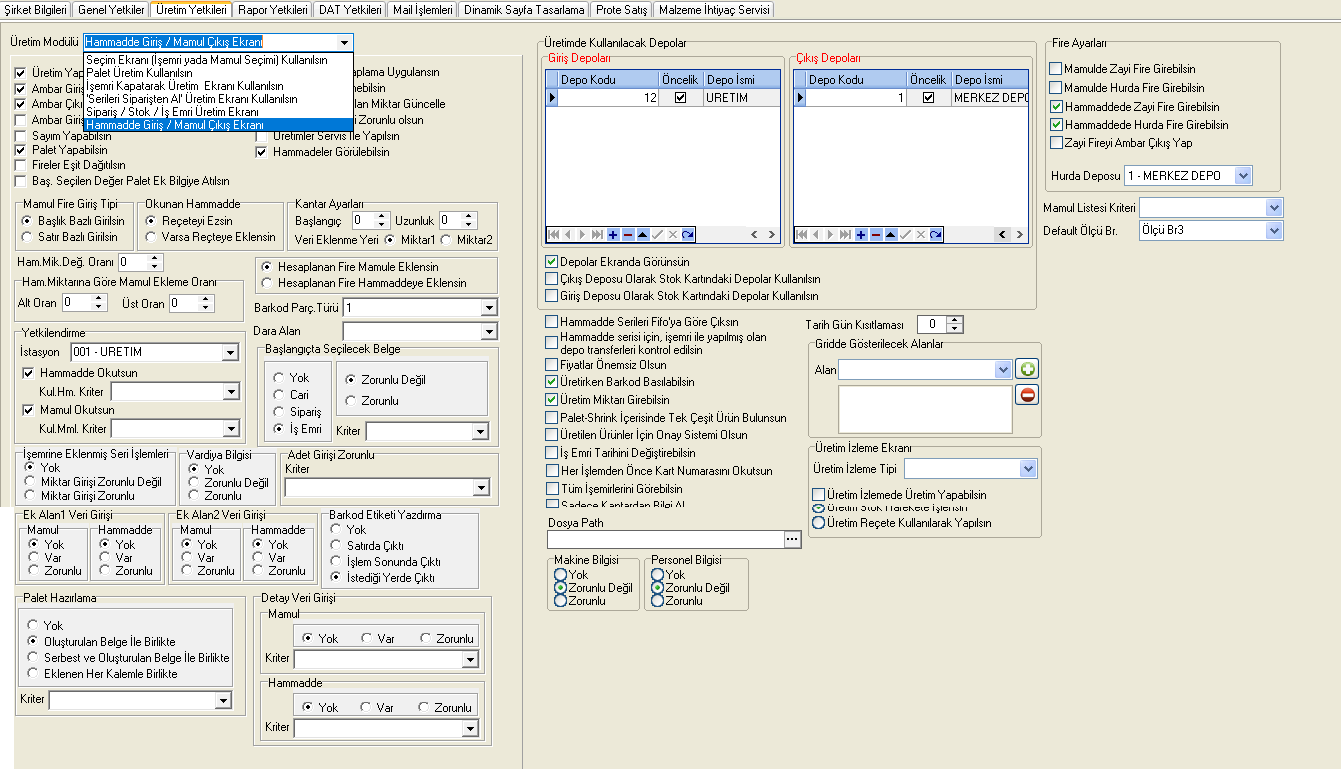The image size is (1341, 769).
Task: Choose 'Palet Üretim Kullanılsın' from open list
Action: (x=139, y=73)
